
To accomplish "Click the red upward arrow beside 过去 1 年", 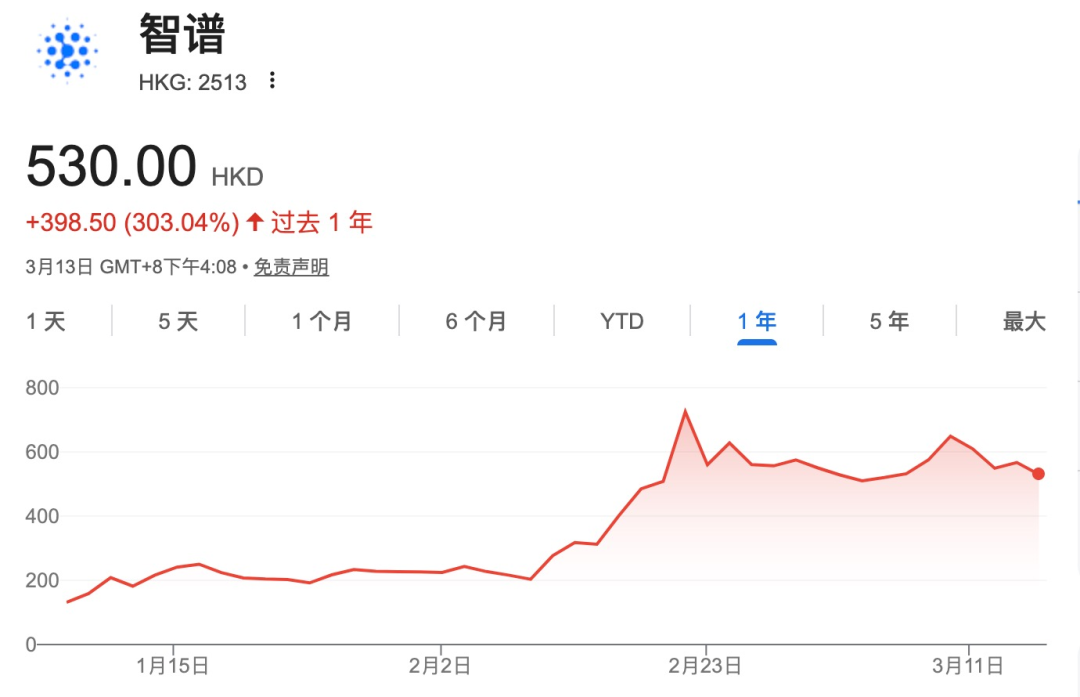I will 256,221.
